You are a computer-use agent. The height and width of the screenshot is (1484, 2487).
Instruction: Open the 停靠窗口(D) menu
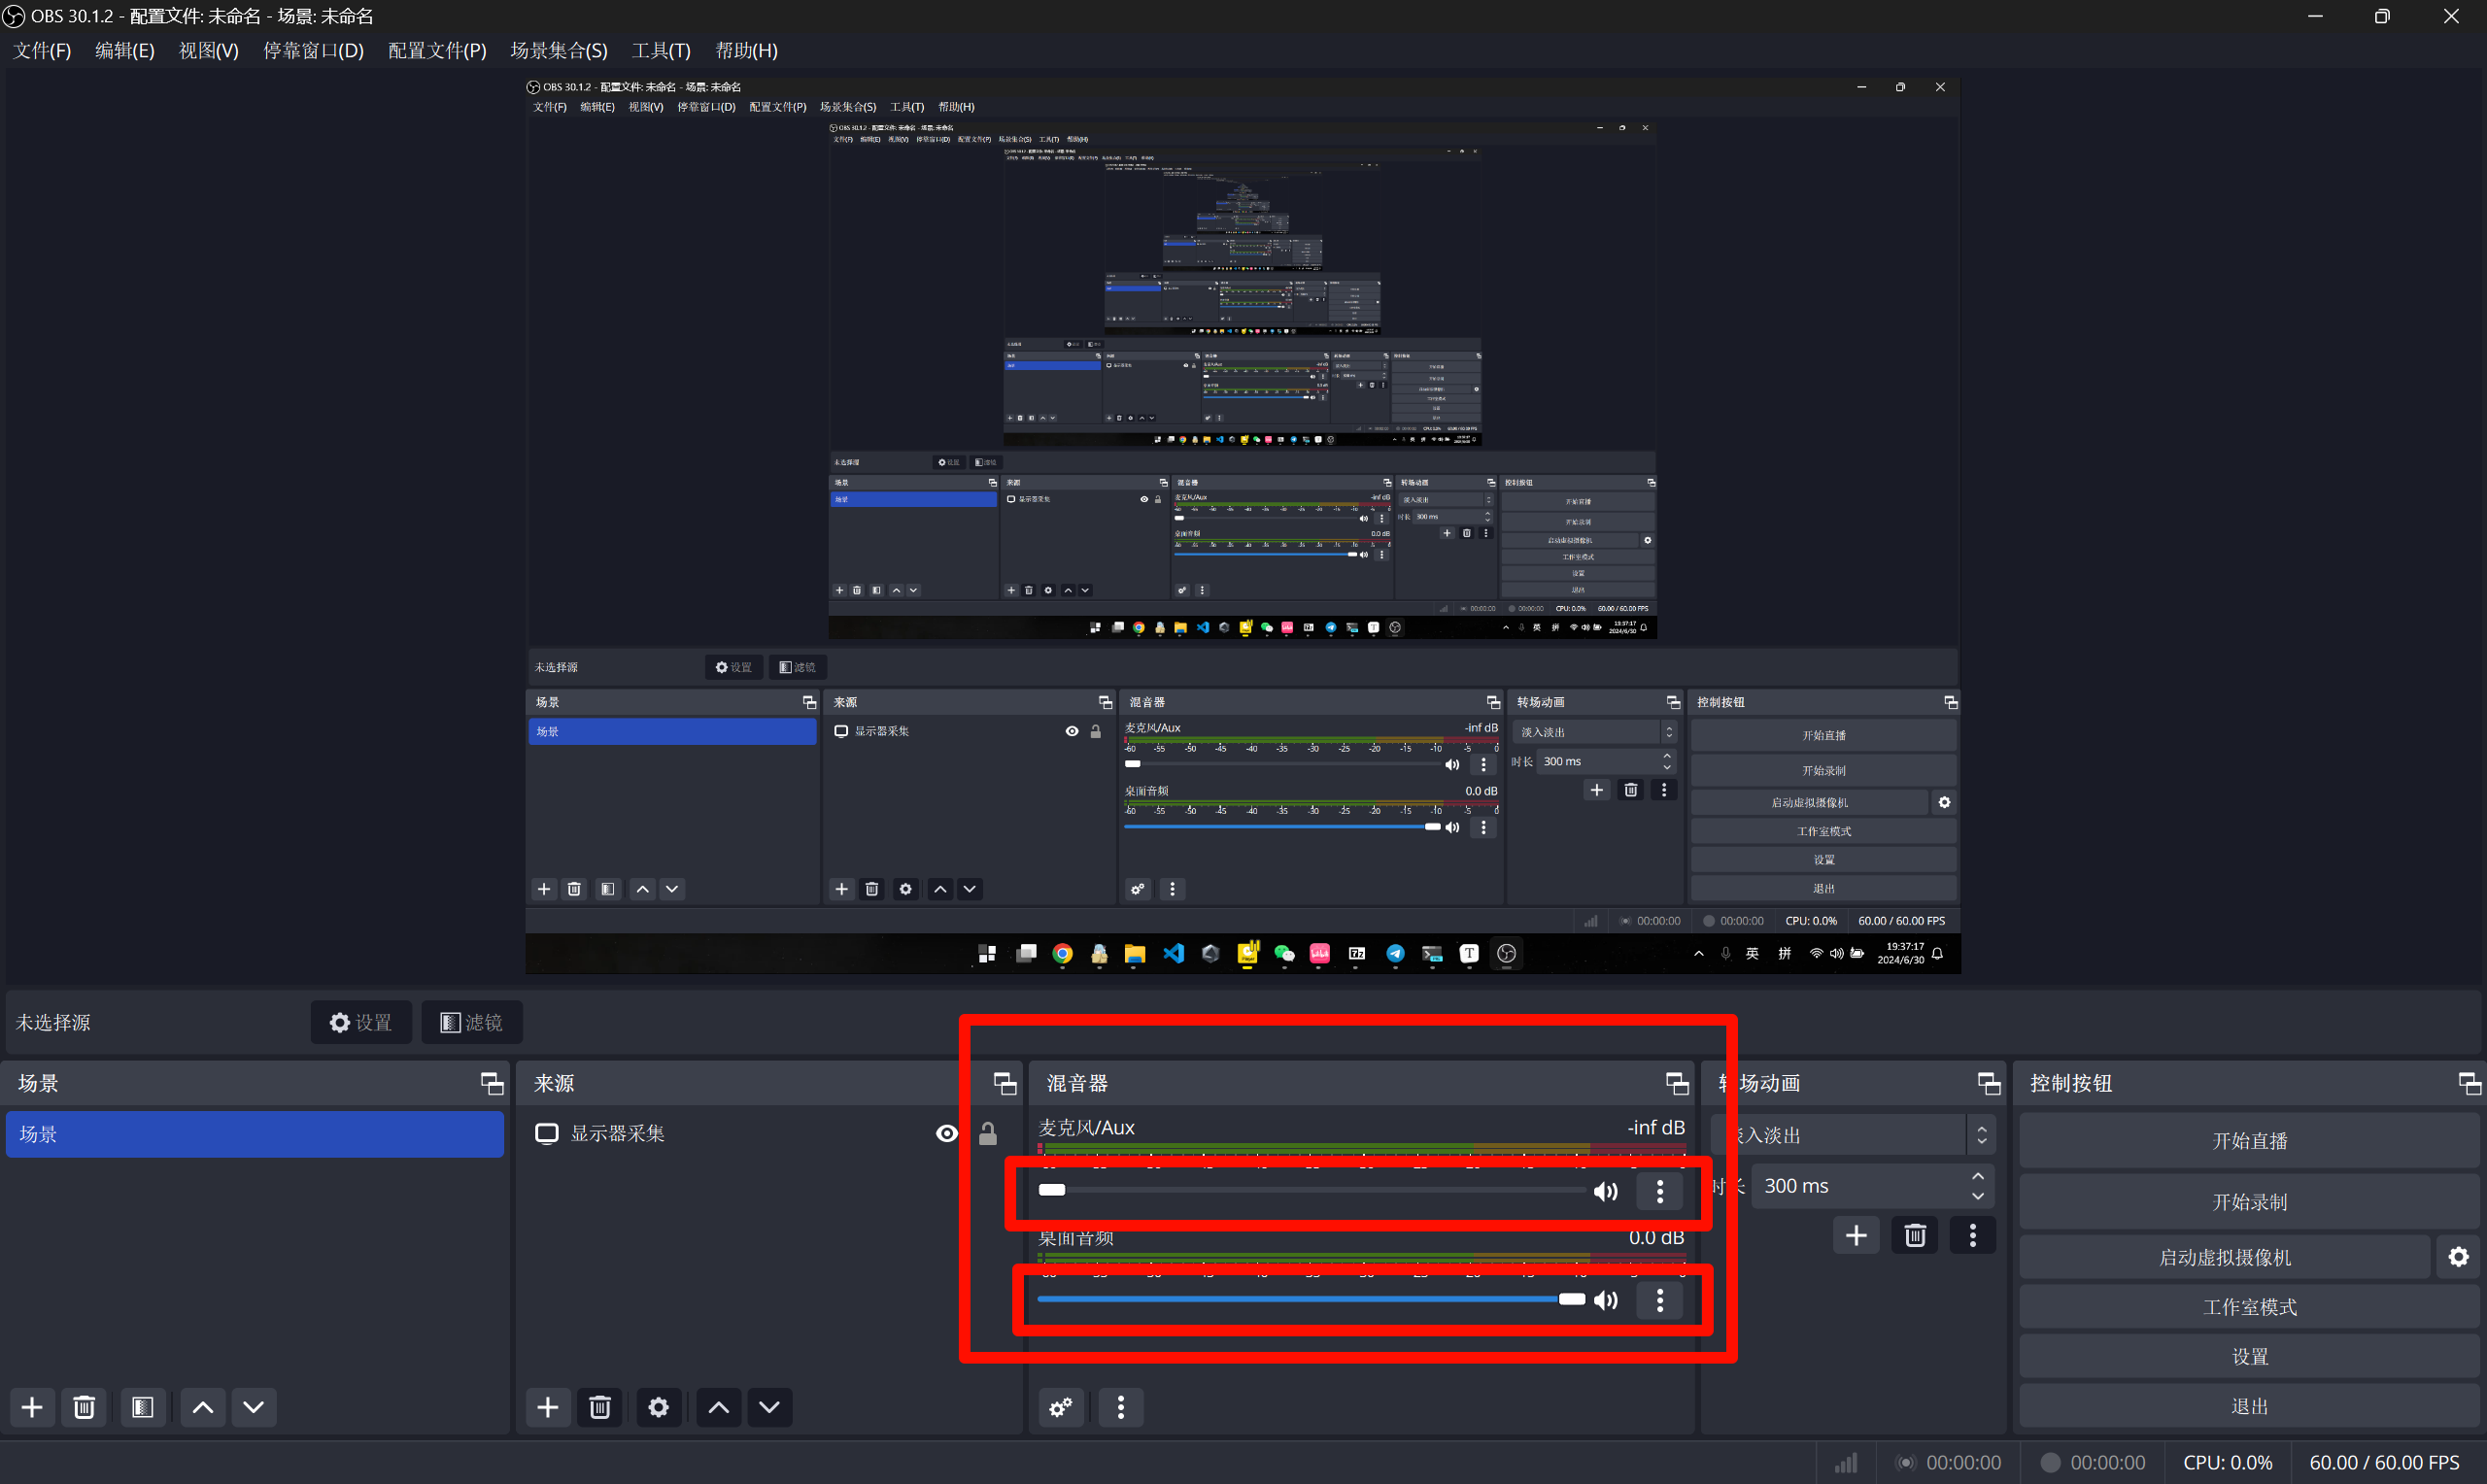[313, 50]
